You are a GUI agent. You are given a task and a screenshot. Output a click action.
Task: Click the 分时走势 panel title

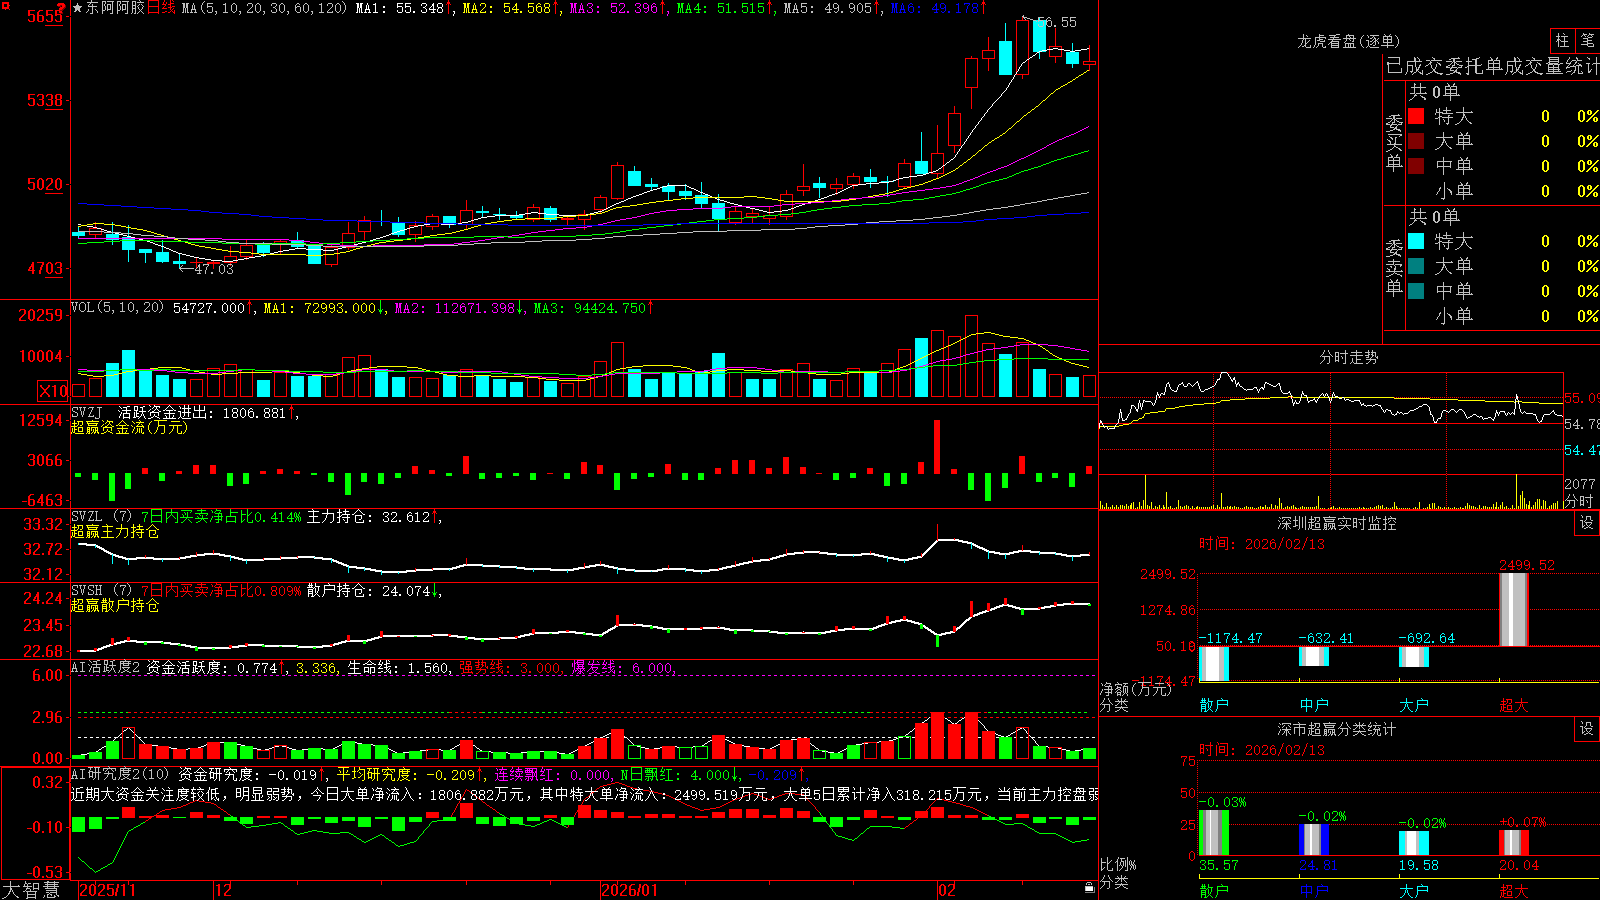click(x=1348, y=357)
